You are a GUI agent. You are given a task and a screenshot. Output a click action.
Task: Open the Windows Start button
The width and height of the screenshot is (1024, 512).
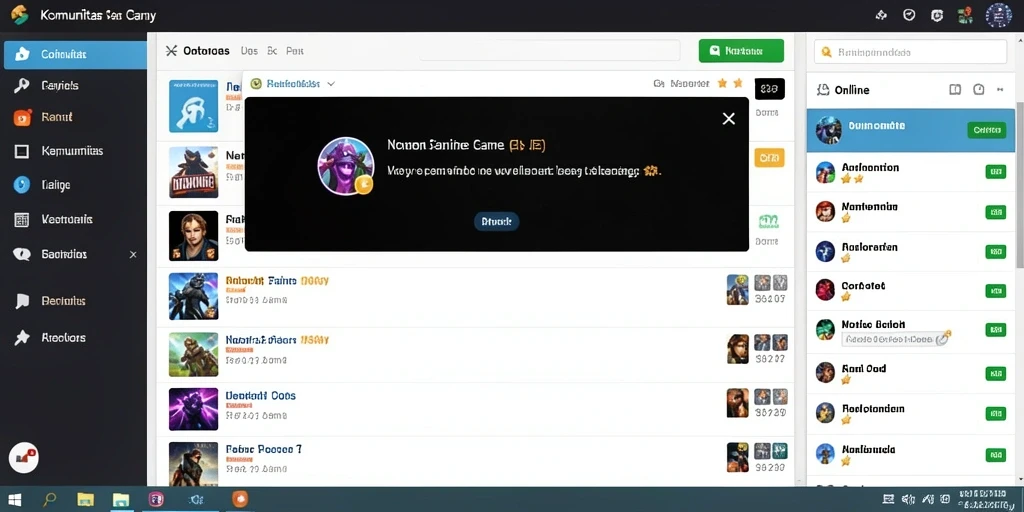pos(12,500)
